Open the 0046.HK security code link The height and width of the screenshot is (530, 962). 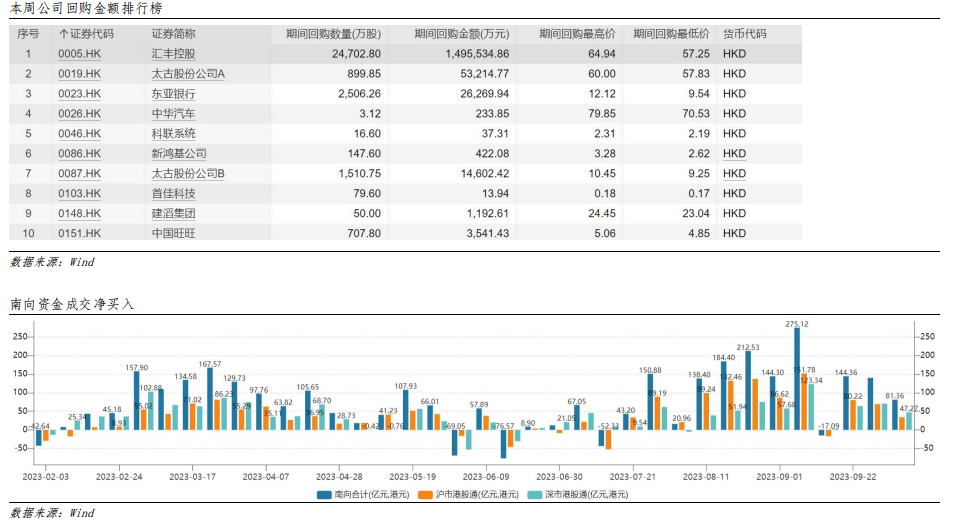click(79, 134)
